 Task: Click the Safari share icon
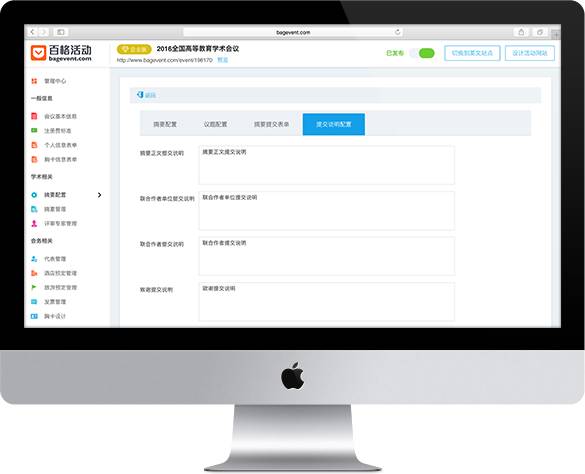pos(521,32)
